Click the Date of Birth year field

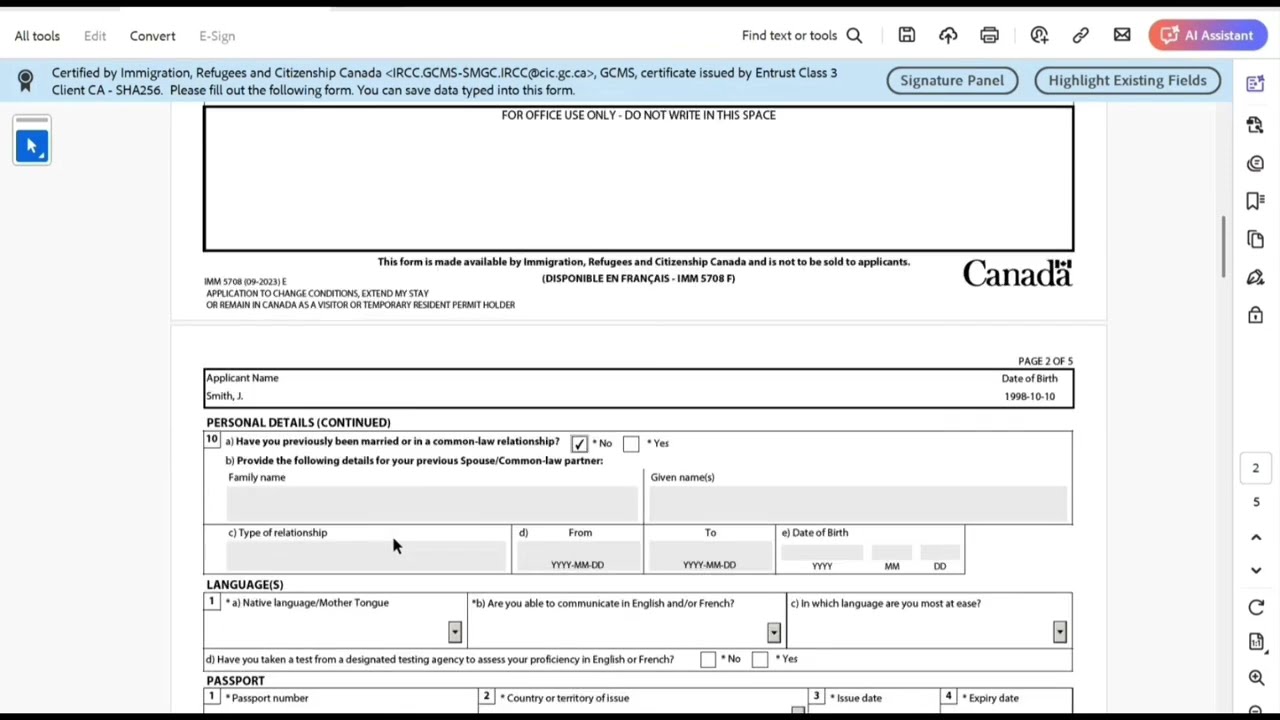822,552
